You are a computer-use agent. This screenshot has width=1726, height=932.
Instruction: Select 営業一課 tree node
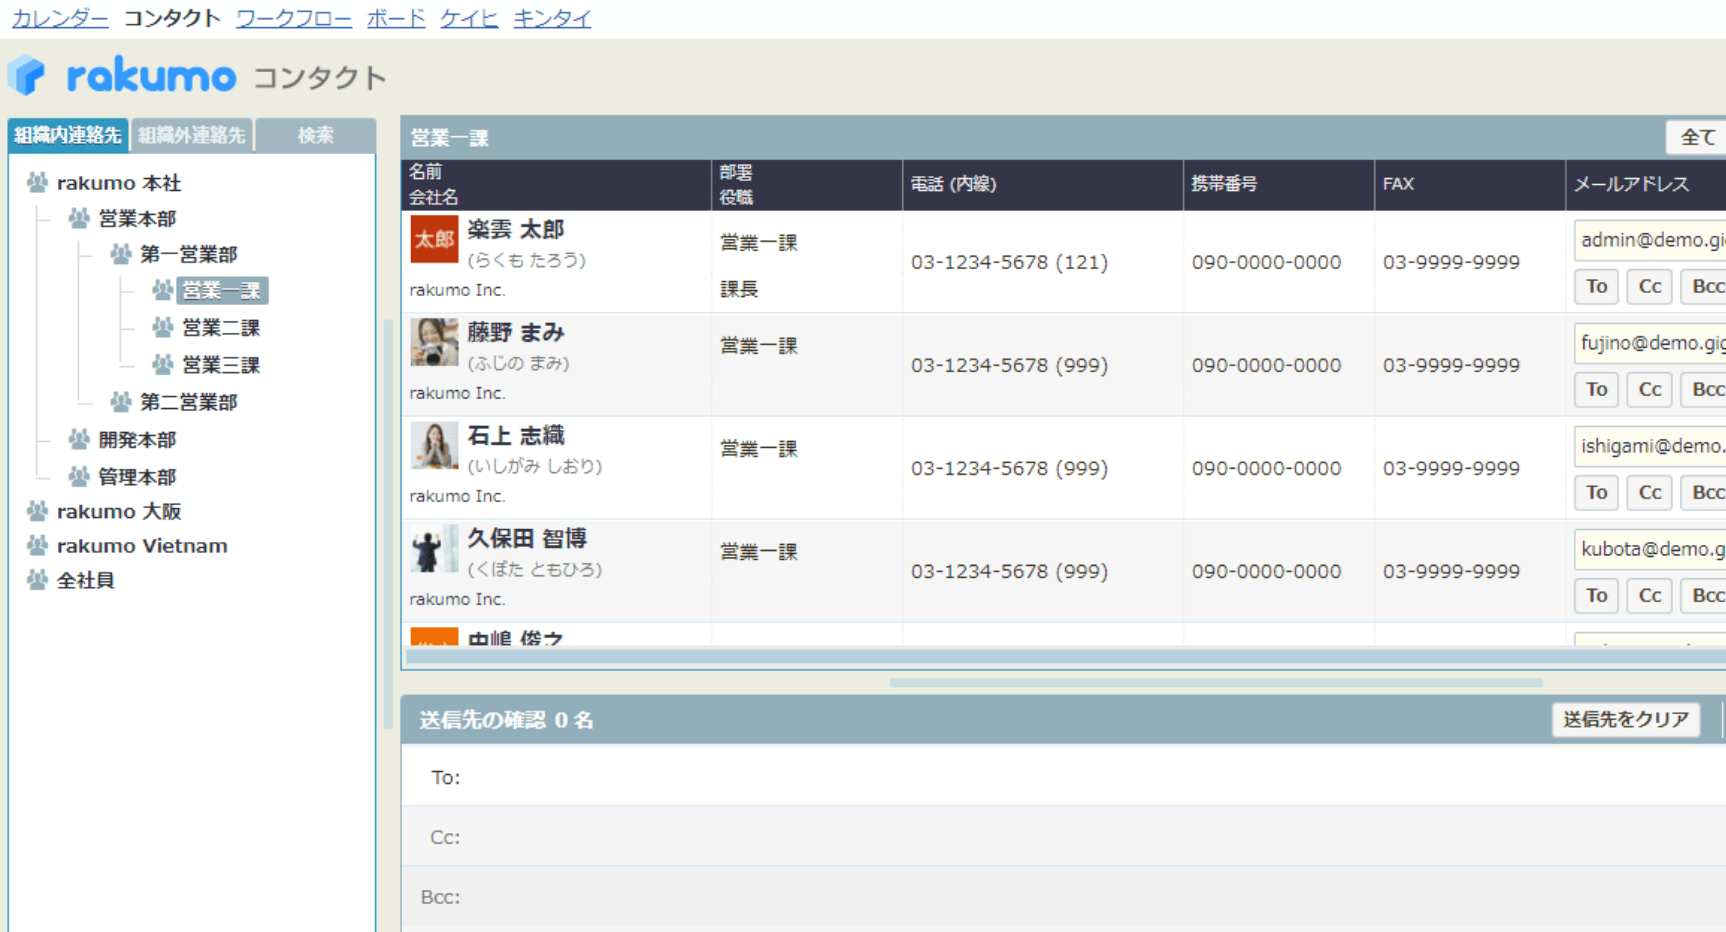[x=222, y=291]
